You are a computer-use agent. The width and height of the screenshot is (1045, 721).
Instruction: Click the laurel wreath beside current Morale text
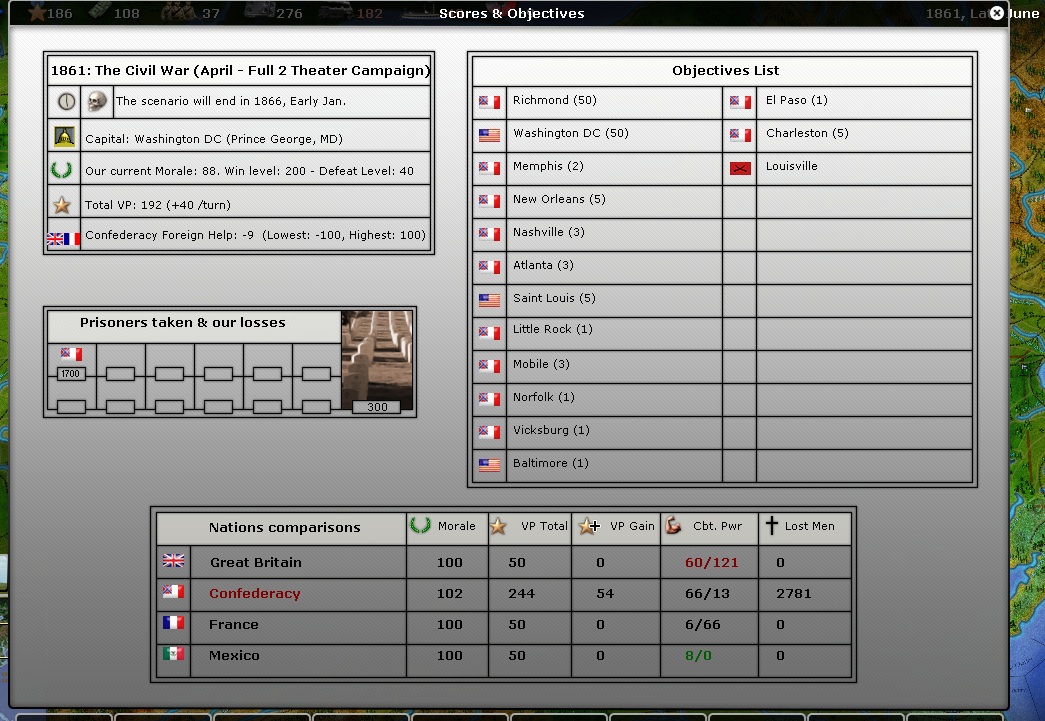pyautogui.click(x=62, y=170)
